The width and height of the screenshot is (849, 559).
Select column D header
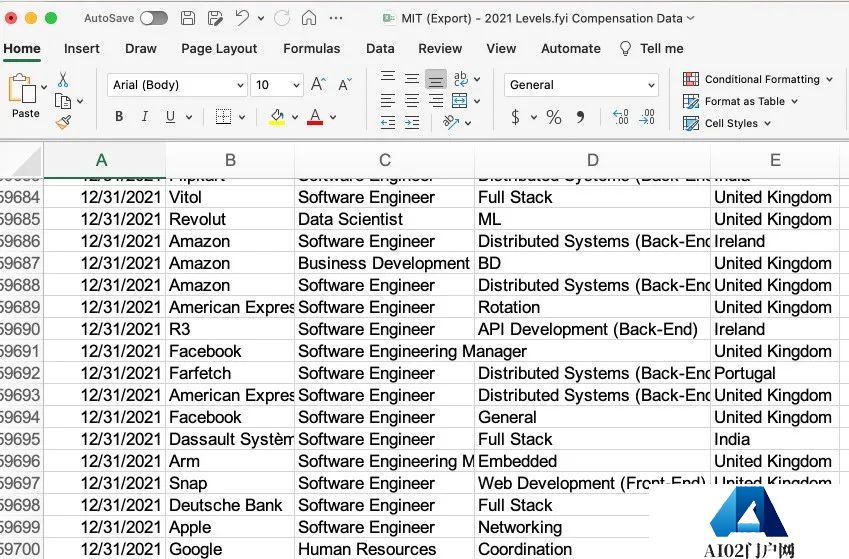592,160
